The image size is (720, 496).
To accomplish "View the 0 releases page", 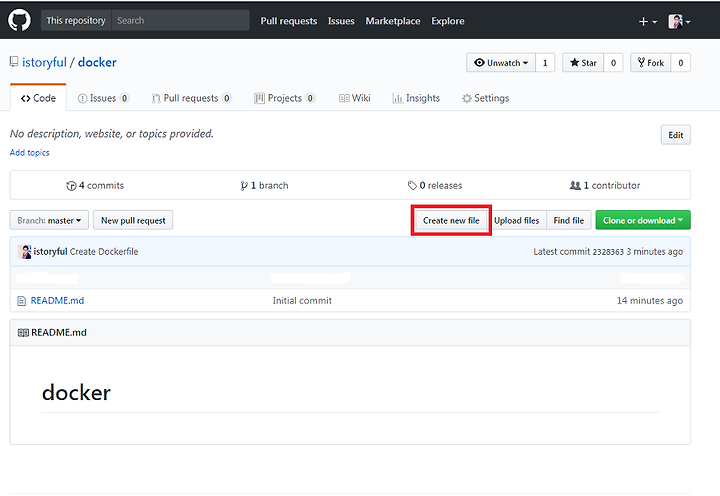I will (435, 186).
